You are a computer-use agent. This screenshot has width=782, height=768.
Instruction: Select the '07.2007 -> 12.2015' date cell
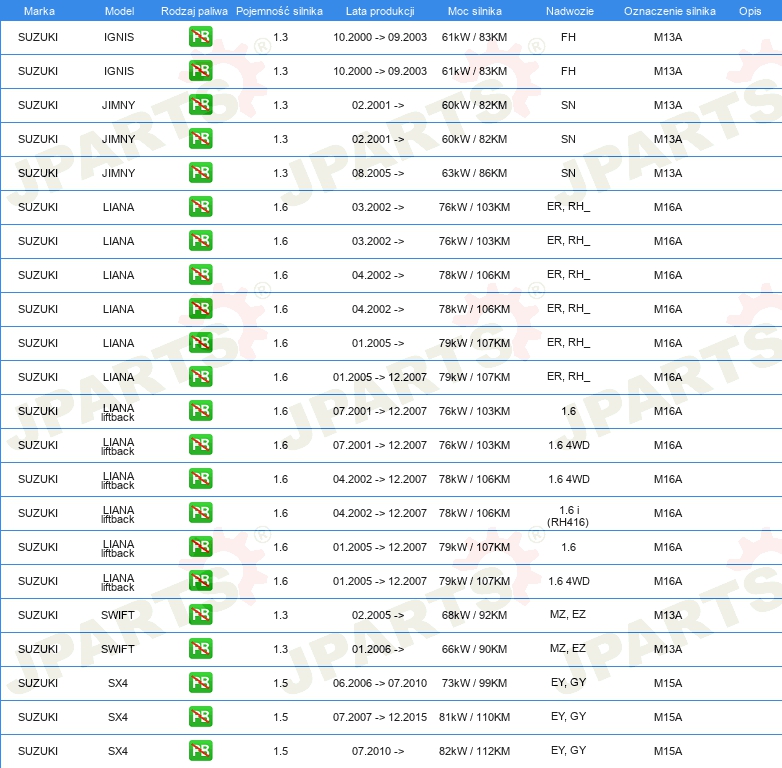click(380, 717)
